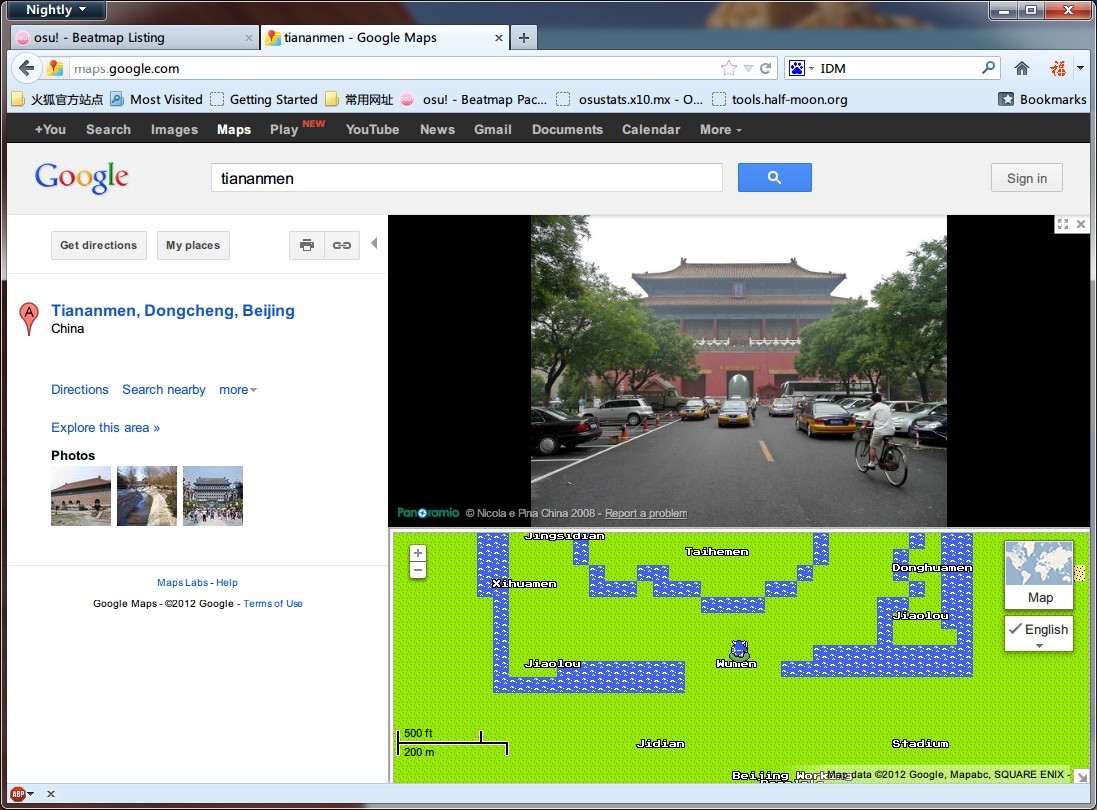Open the third photo thumbnail of the gate
Viewport: 1097px width, 810px height.
(213, 496)
